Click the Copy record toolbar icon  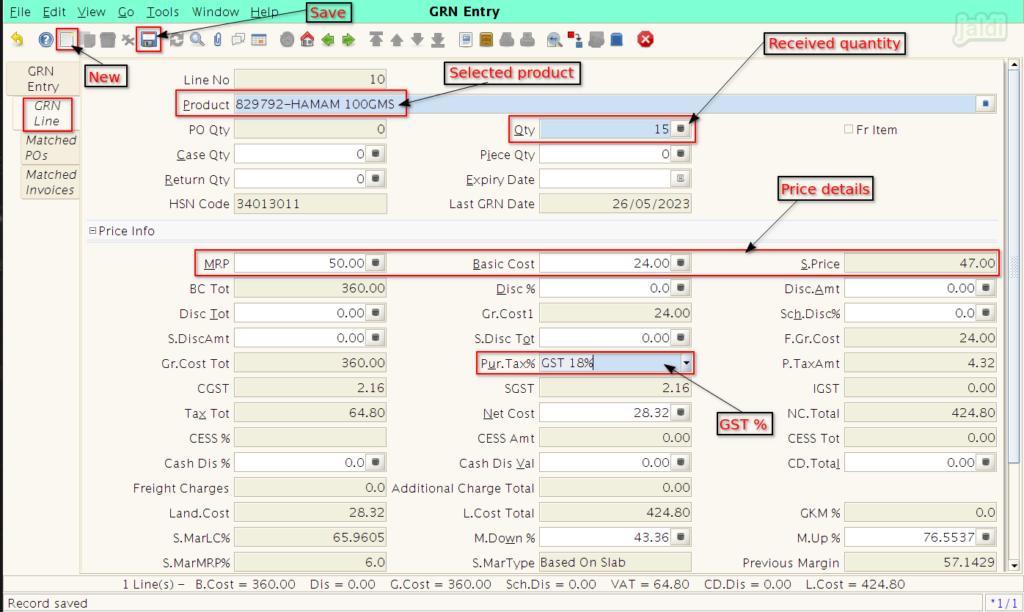click(x=89, y=40)
